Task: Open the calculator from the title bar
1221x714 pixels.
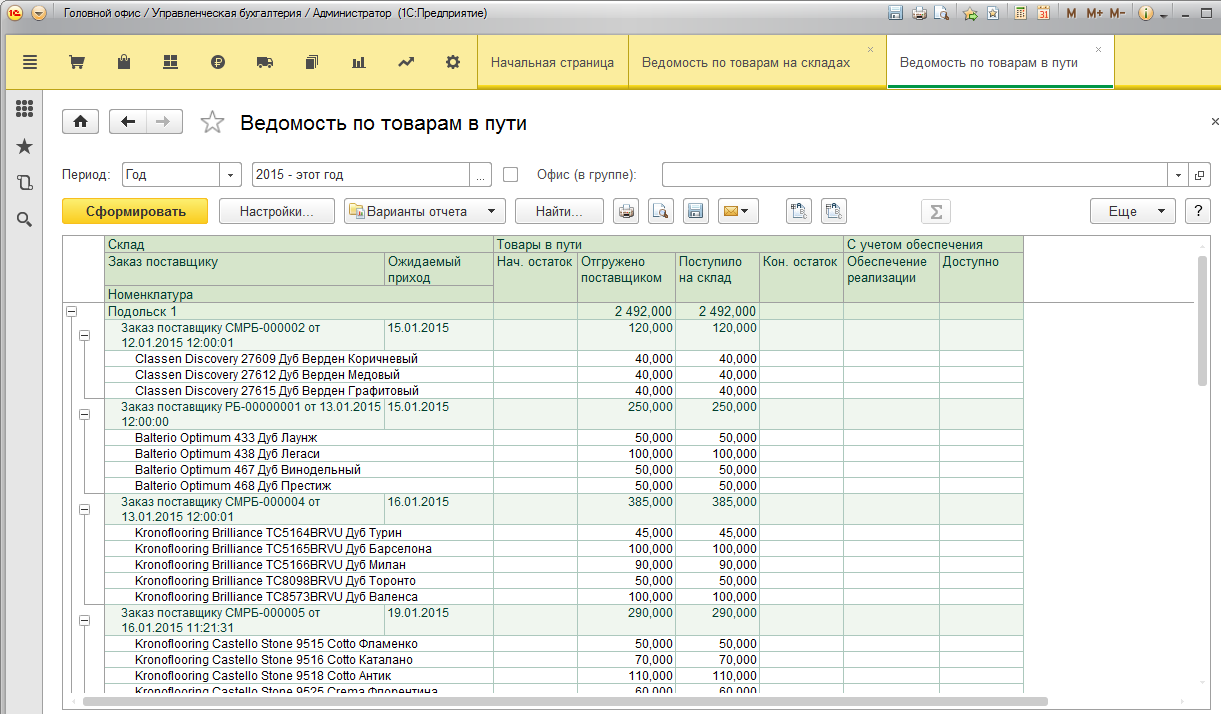Action: (x=1021, y=14)
